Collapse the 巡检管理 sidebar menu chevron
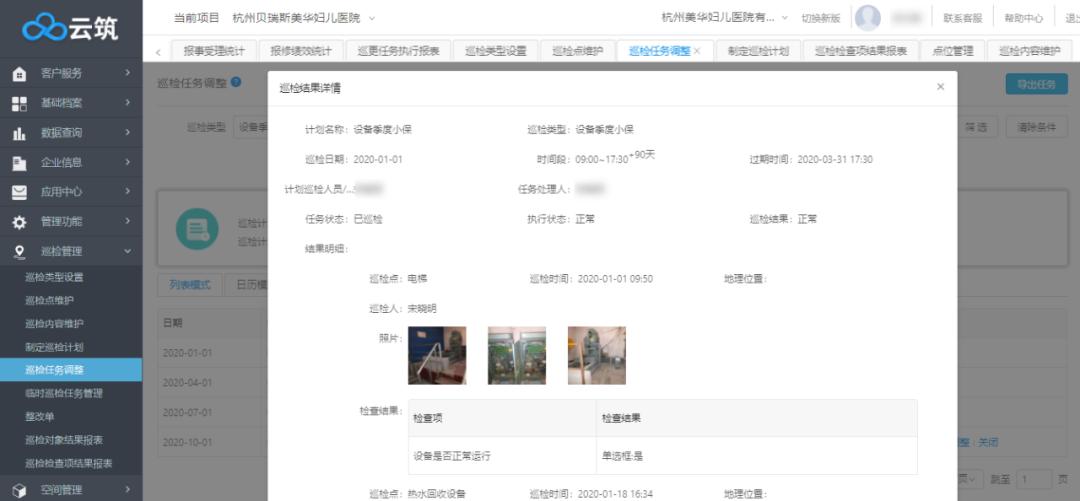The width and height of the screenshot is (1080, 501). tap(127, 252)
